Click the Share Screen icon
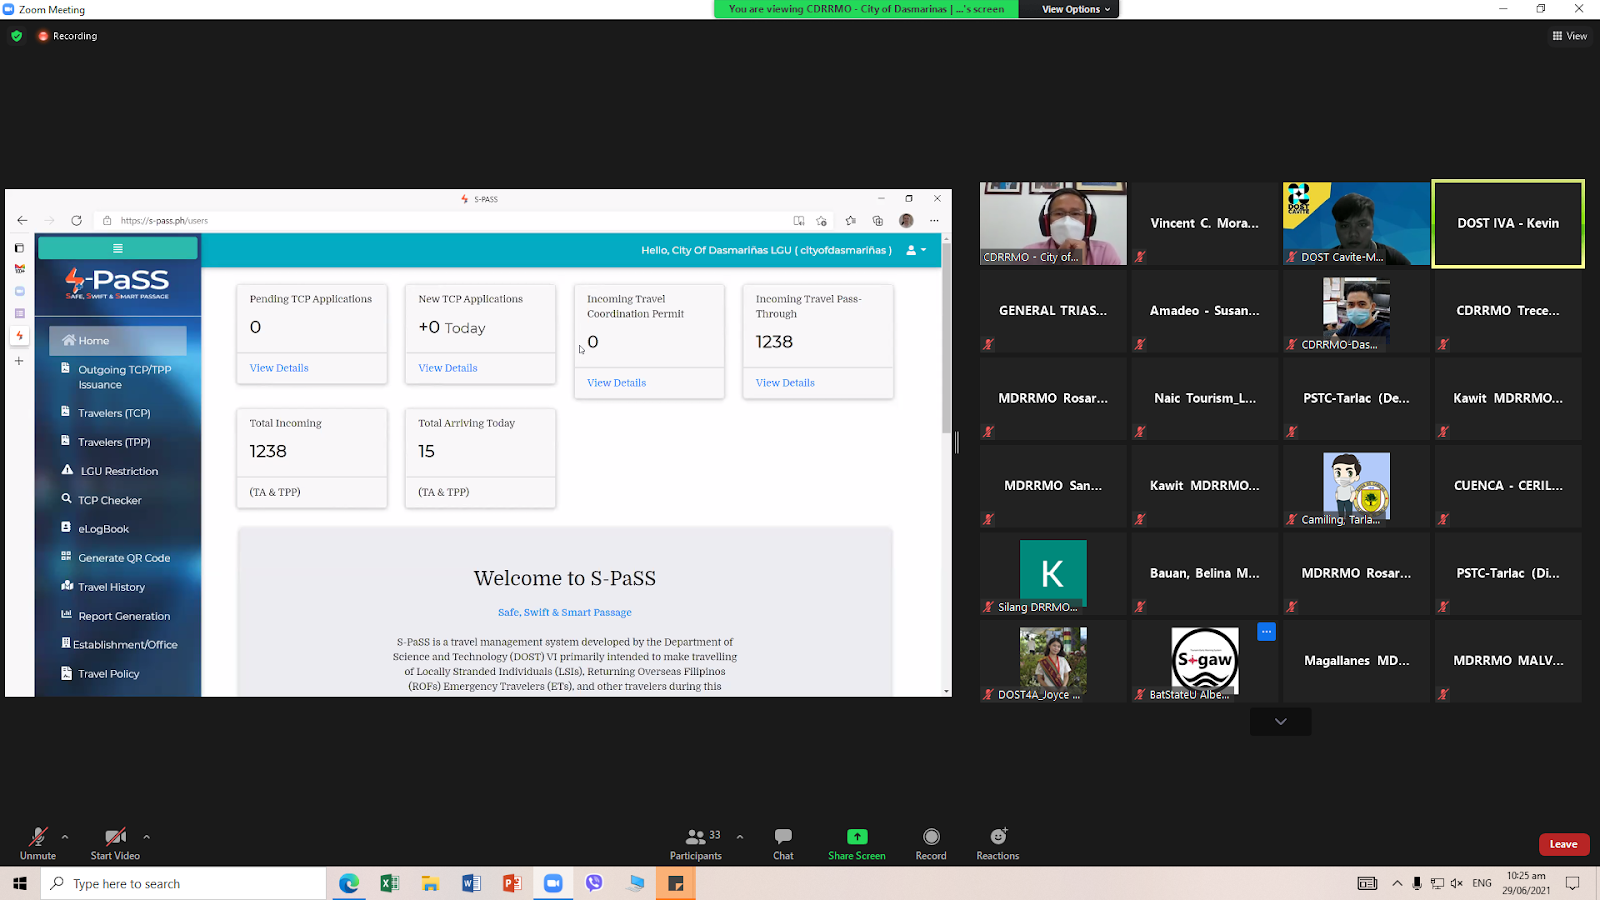Viewport: 1600px width, 900px height. point(857,837)
